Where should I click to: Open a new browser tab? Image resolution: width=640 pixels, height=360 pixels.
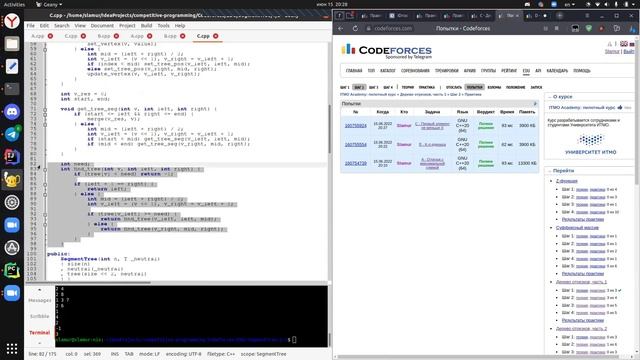pos(560,16)
